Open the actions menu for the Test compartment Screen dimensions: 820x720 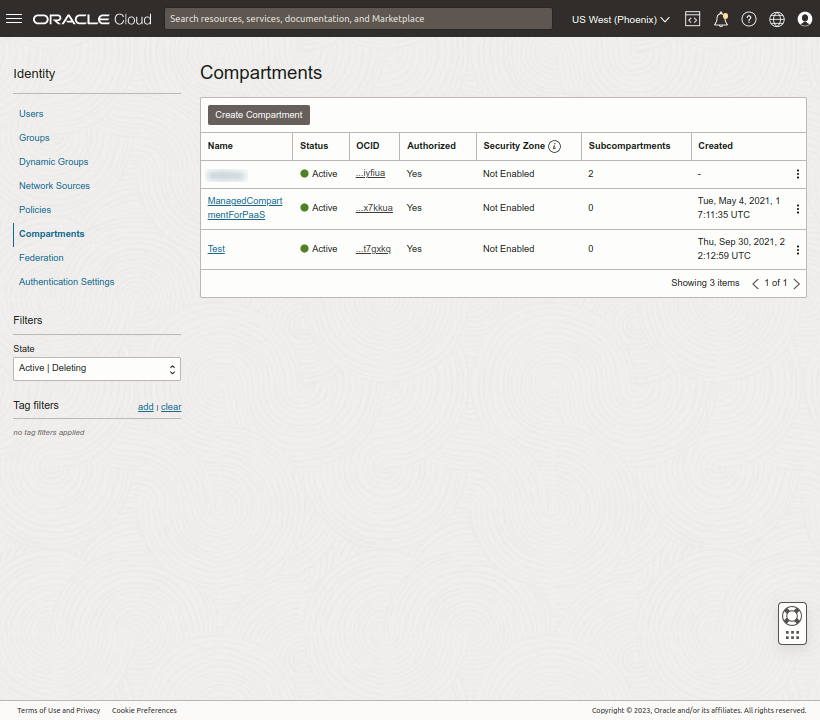tap(797, 248)
